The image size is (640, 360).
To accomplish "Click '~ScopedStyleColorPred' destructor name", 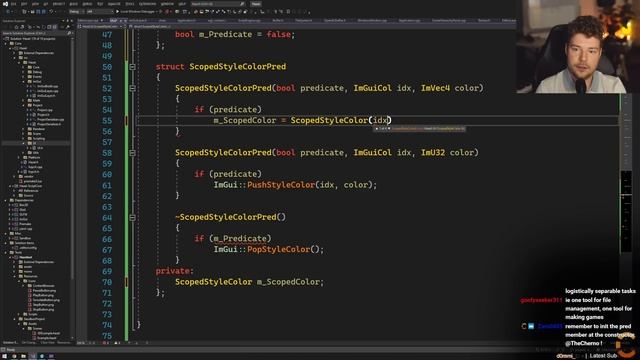I will (226, 217).
